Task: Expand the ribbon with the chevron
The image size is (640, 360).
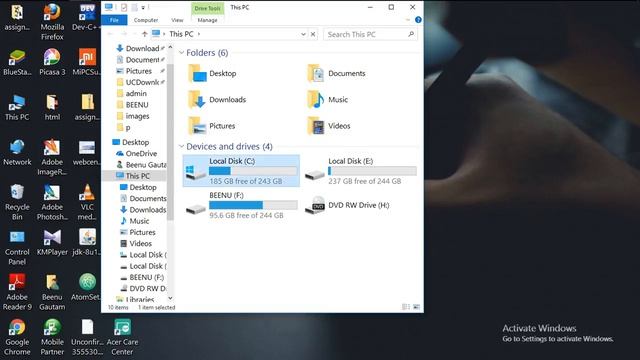Action: (408, 20)
